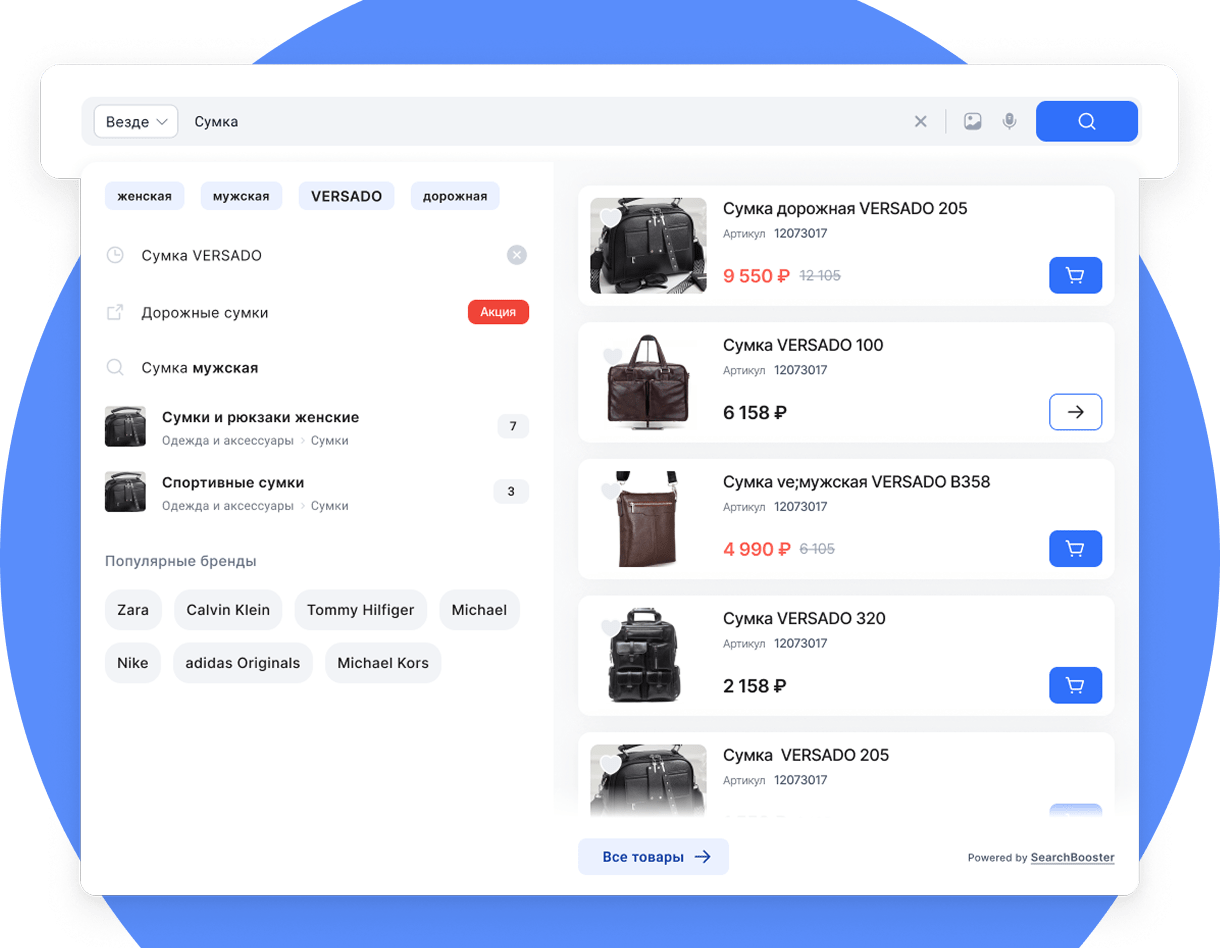Open the VERSADO B358 product image

pyautogui.click(x=648, y=519)
